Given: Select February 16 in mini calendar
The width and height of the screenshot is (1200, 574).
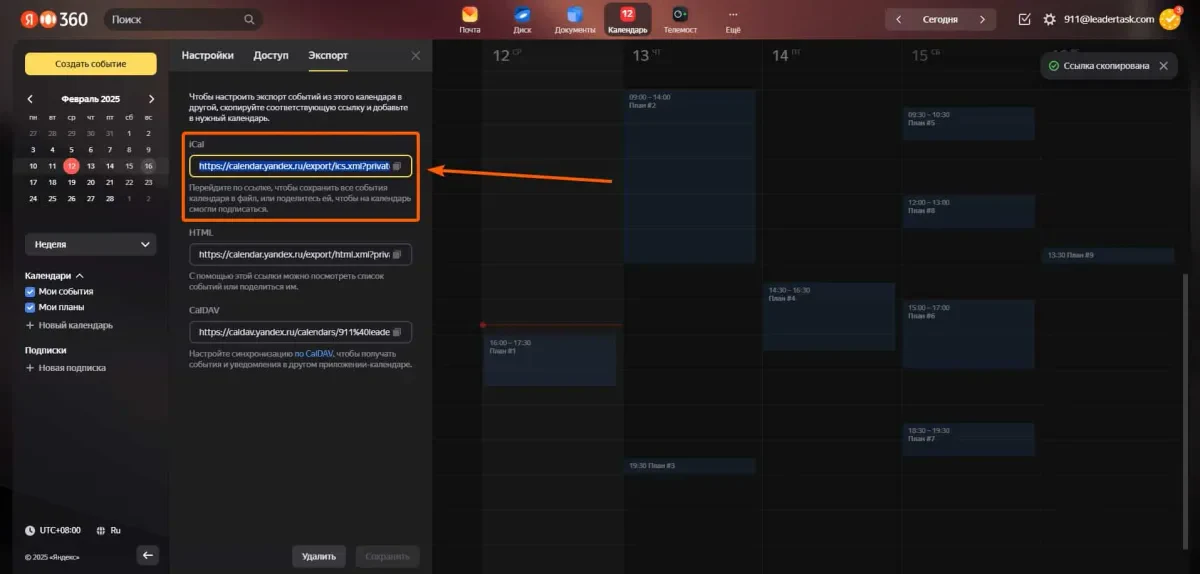Looking at the screenshot, I should coord(148,166).
